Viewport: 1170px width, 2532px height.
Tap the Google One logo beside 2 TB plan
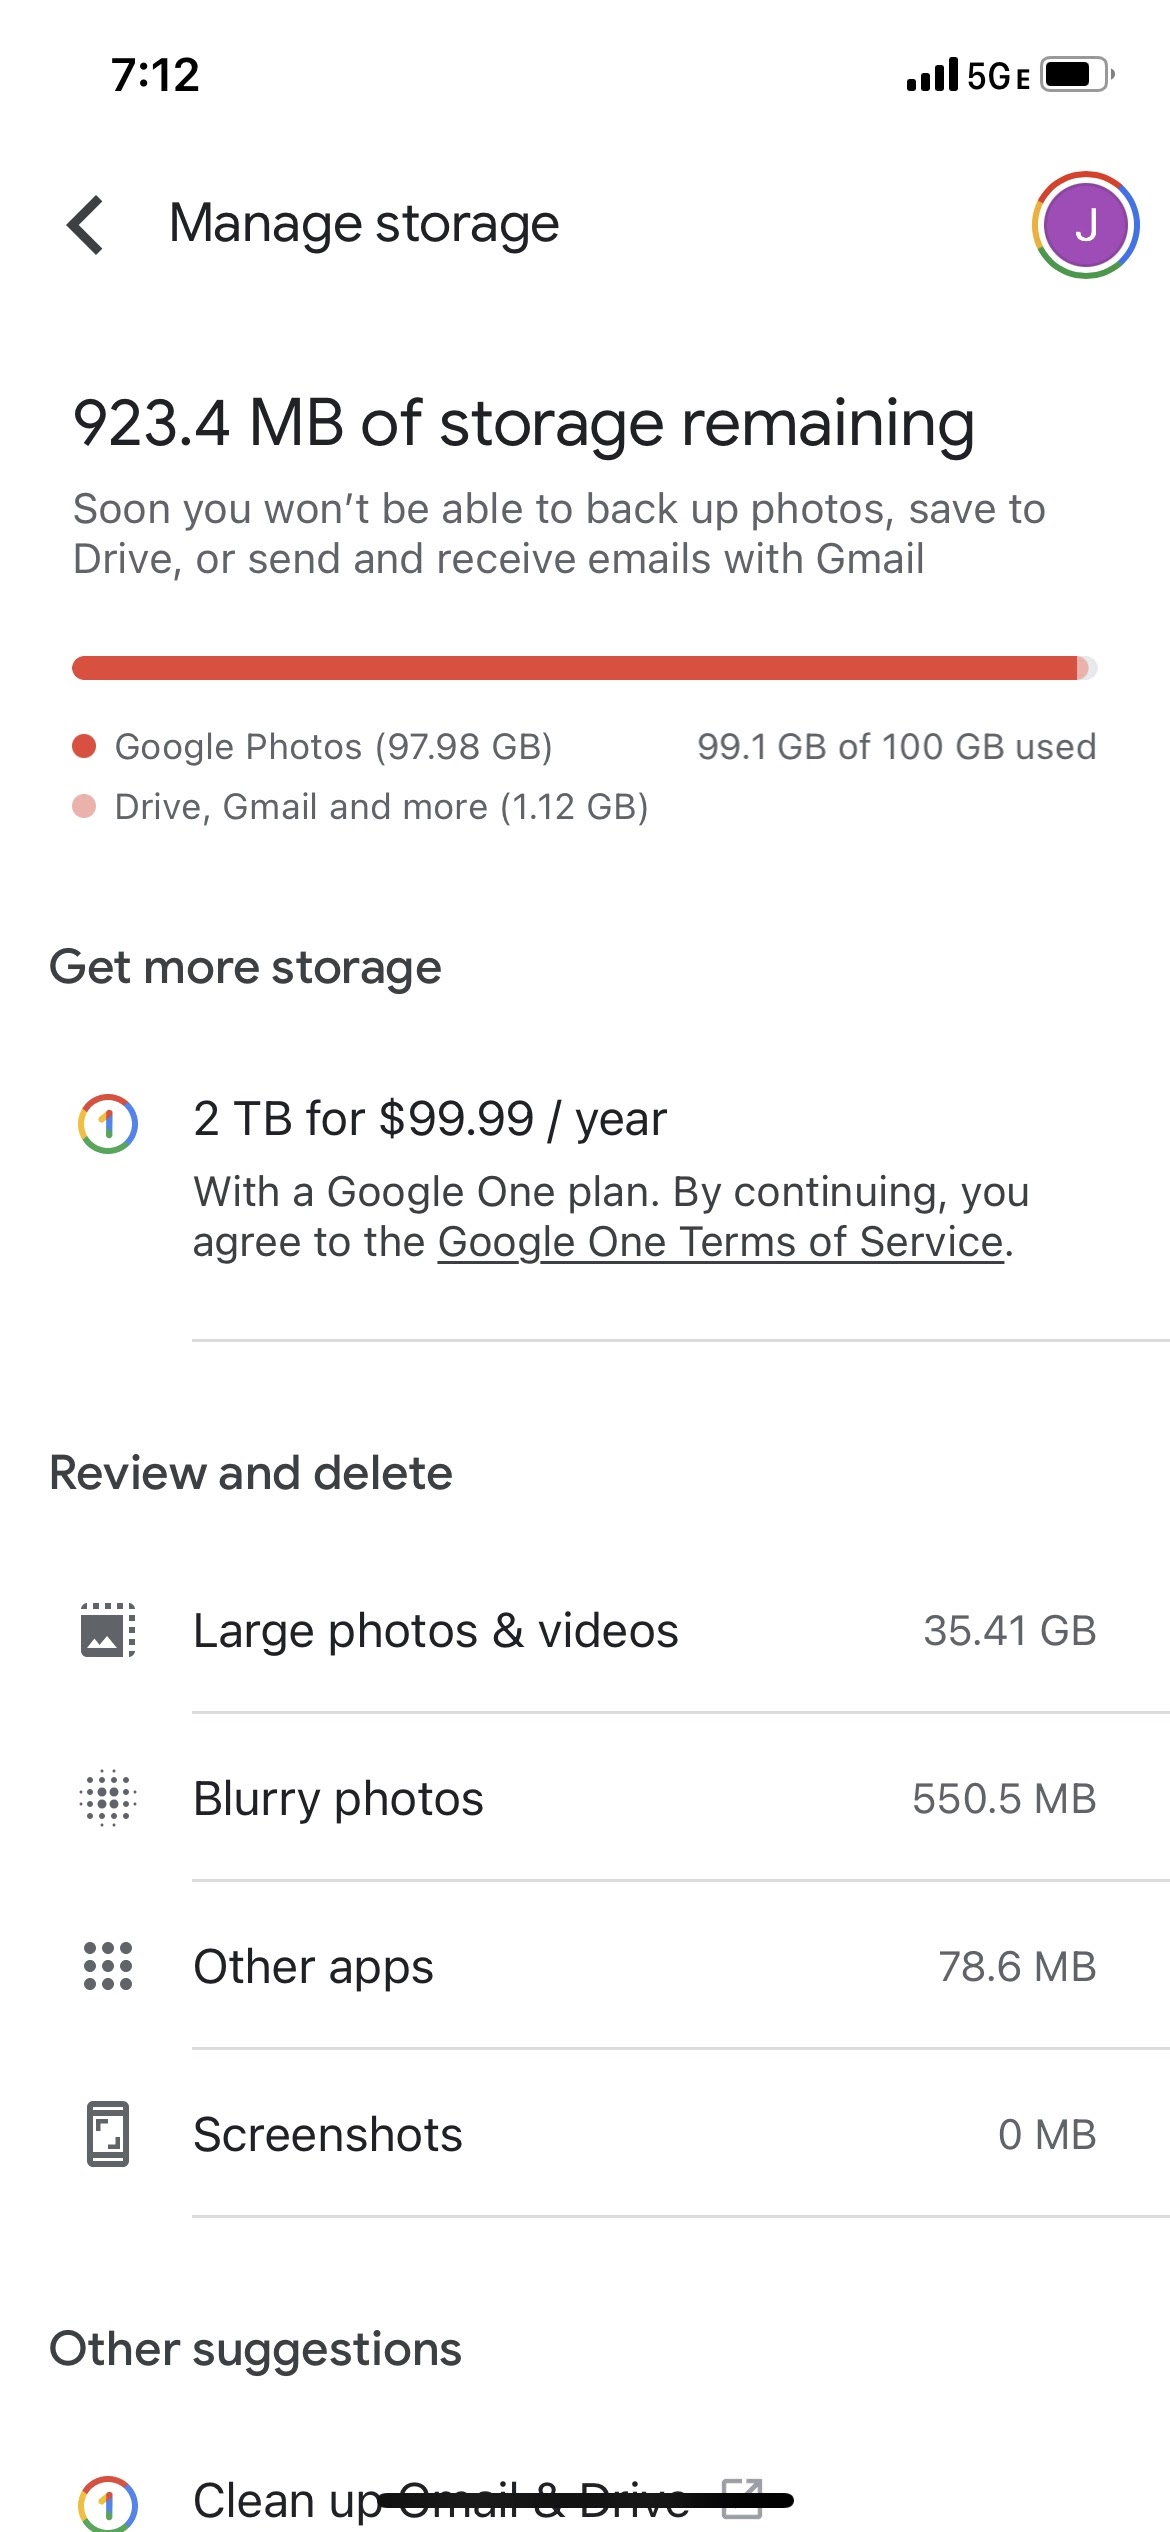(108, 1123)
